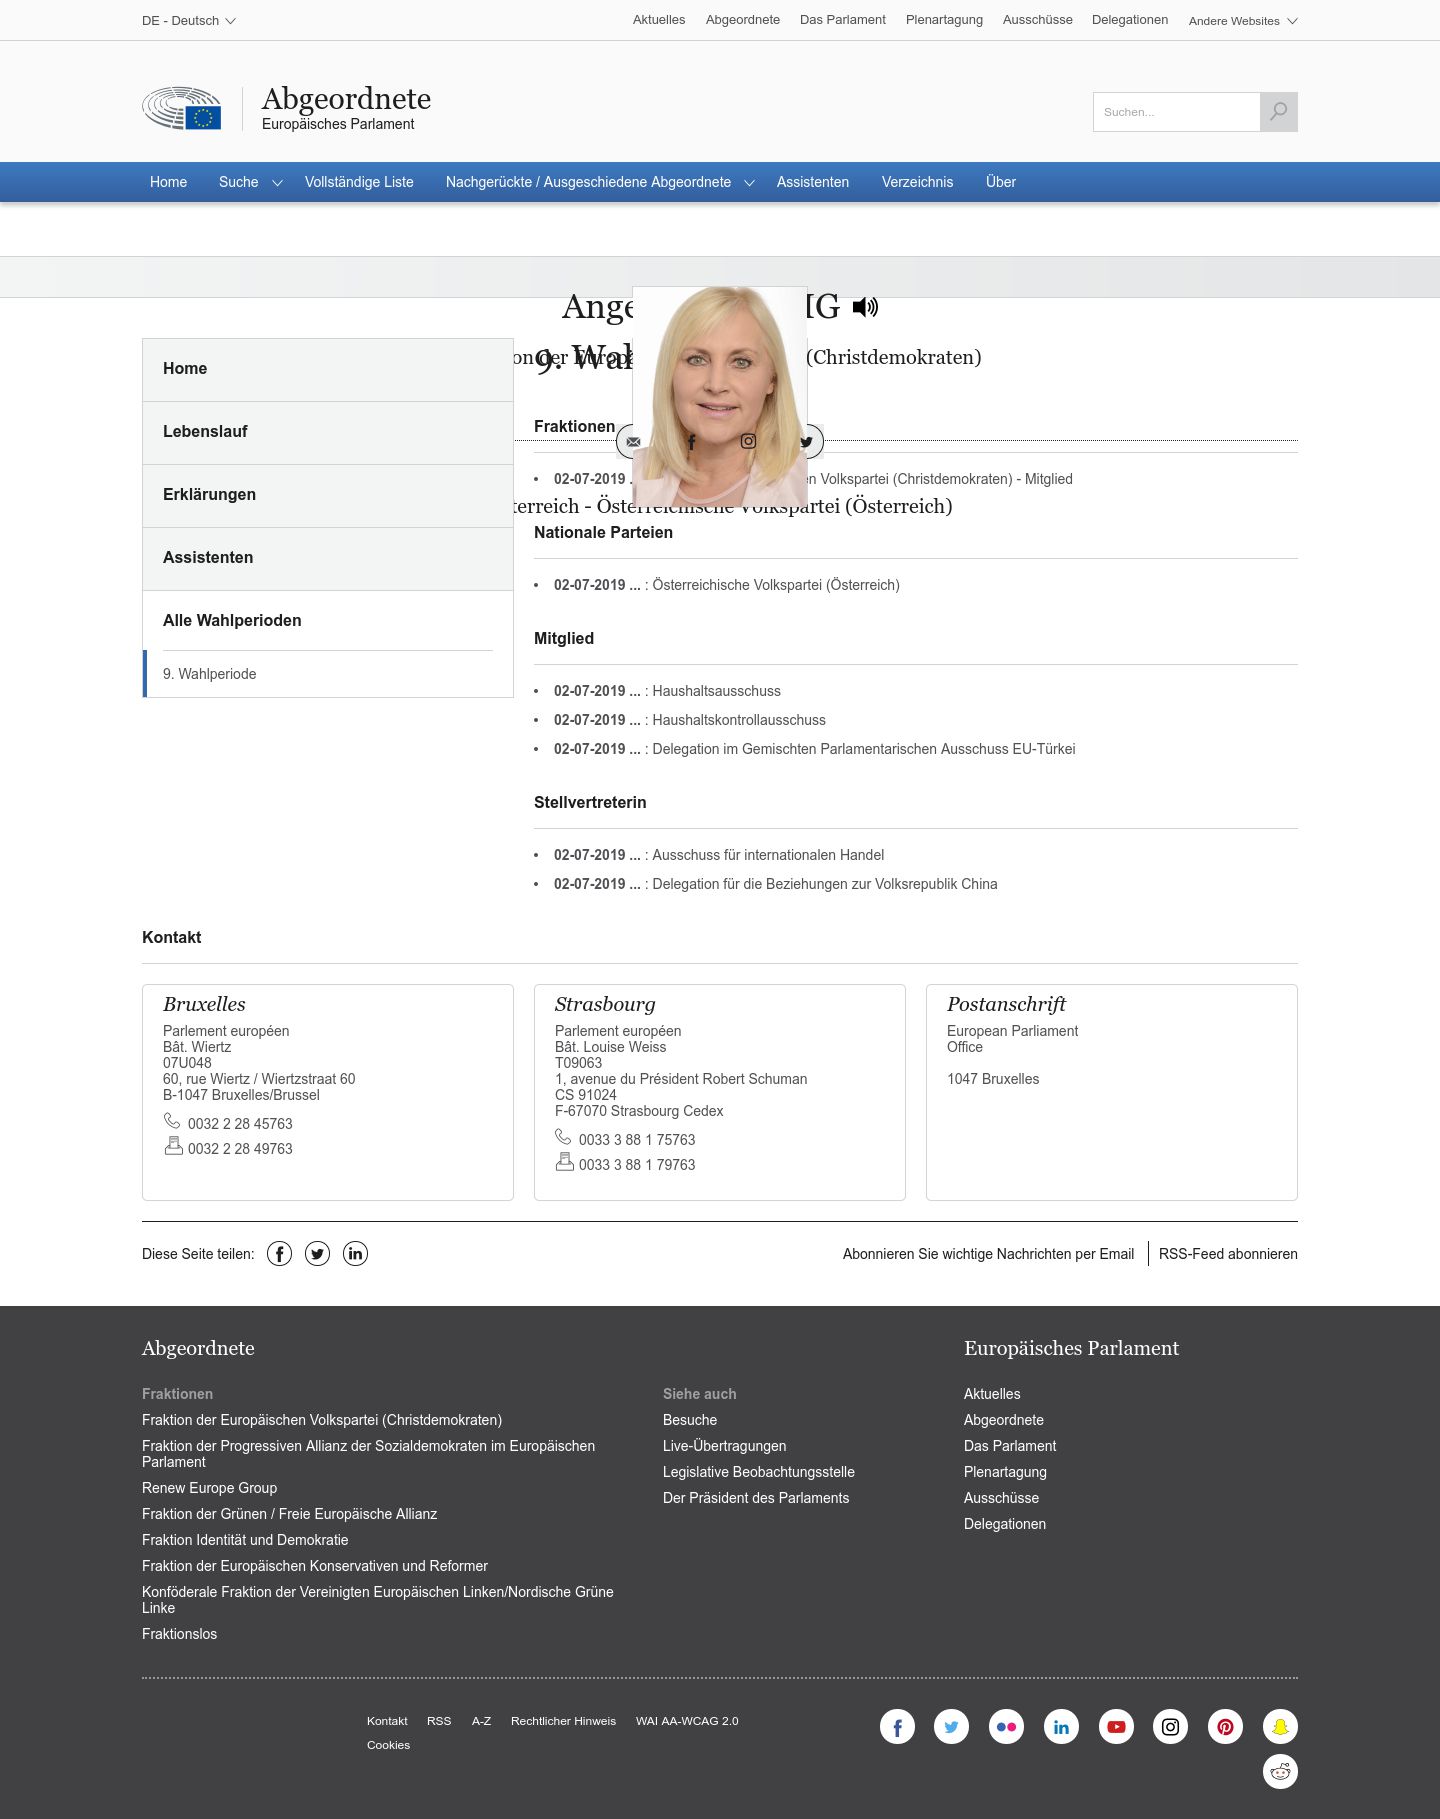Open the footer Facebook icon

pyautogui.click(x=897, y=1726)
